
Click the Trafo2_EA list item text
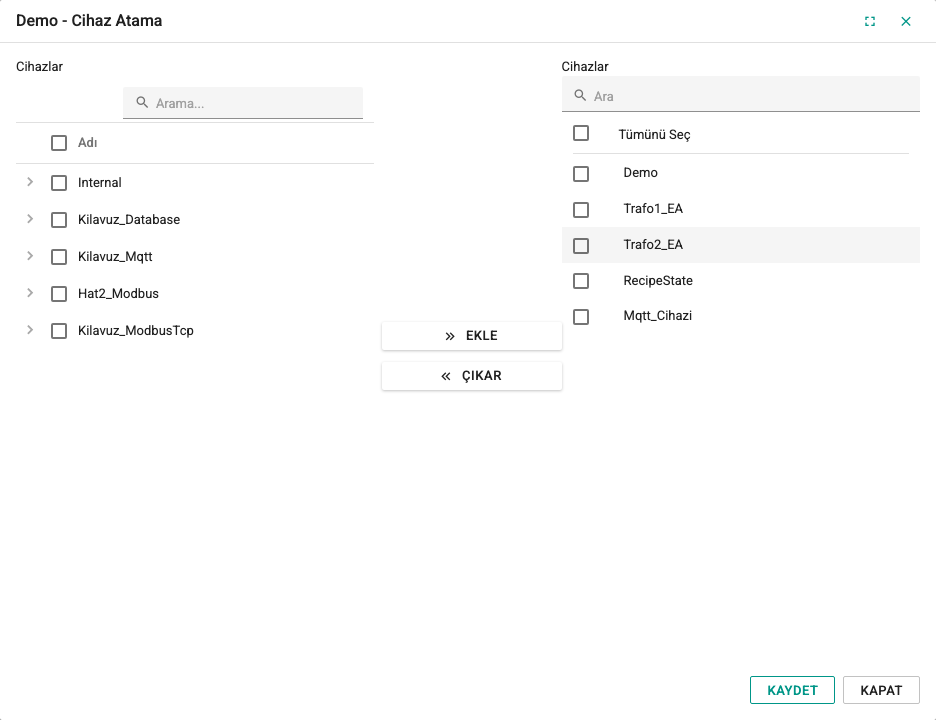pyautogui.click(x=653, y=244)
